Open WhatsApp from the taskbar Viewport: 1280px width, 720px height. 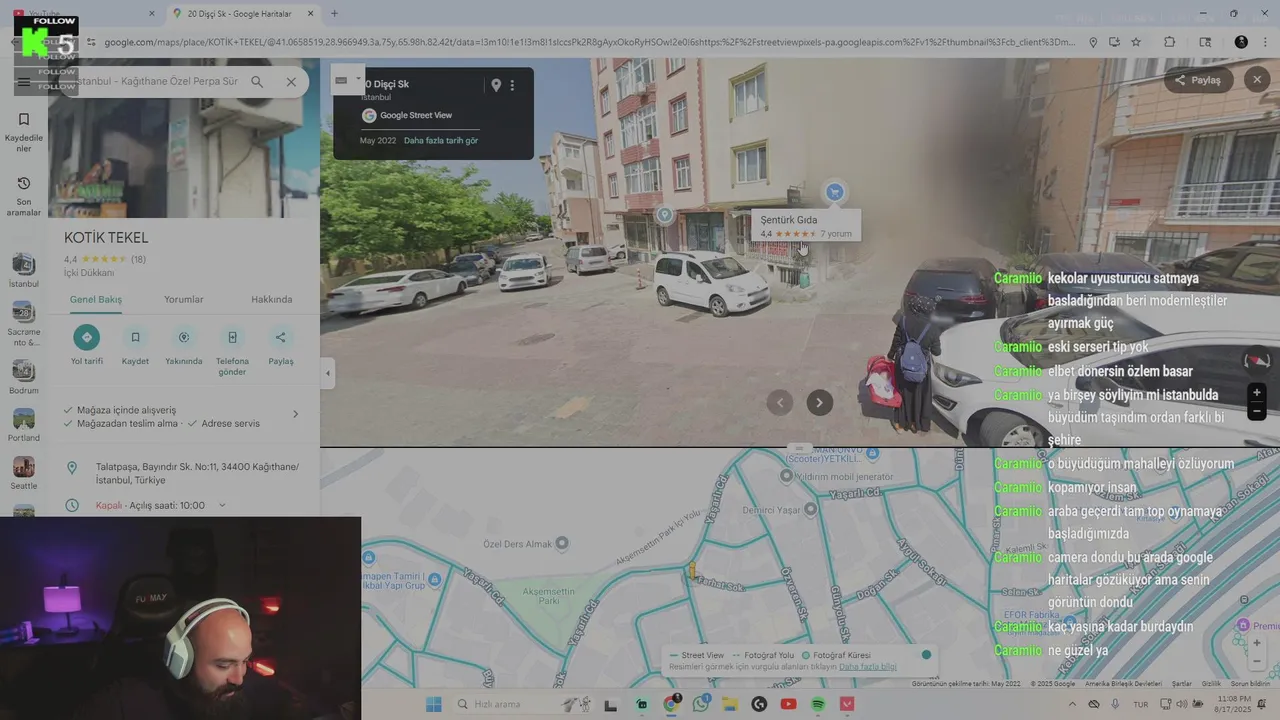pos(700,704)
